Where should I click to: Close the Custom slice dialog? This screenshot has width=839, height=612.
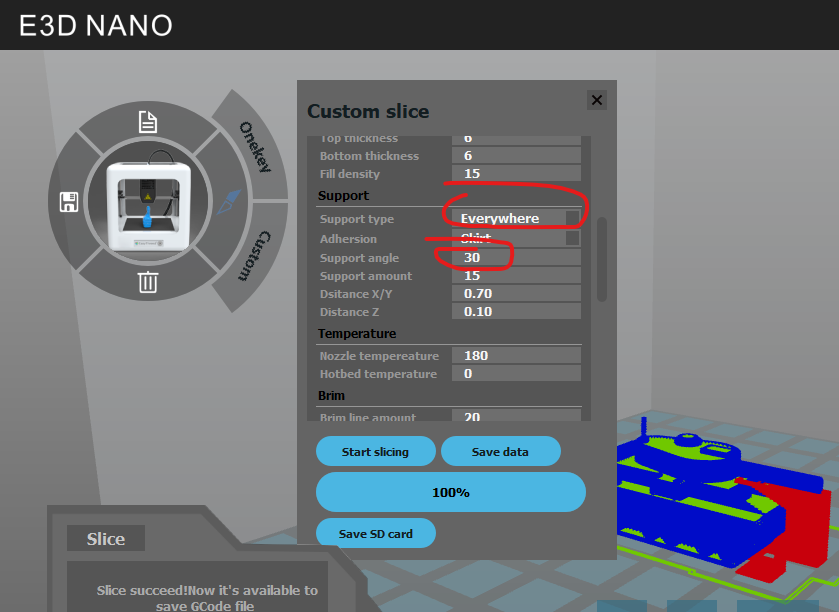[597, 100]
